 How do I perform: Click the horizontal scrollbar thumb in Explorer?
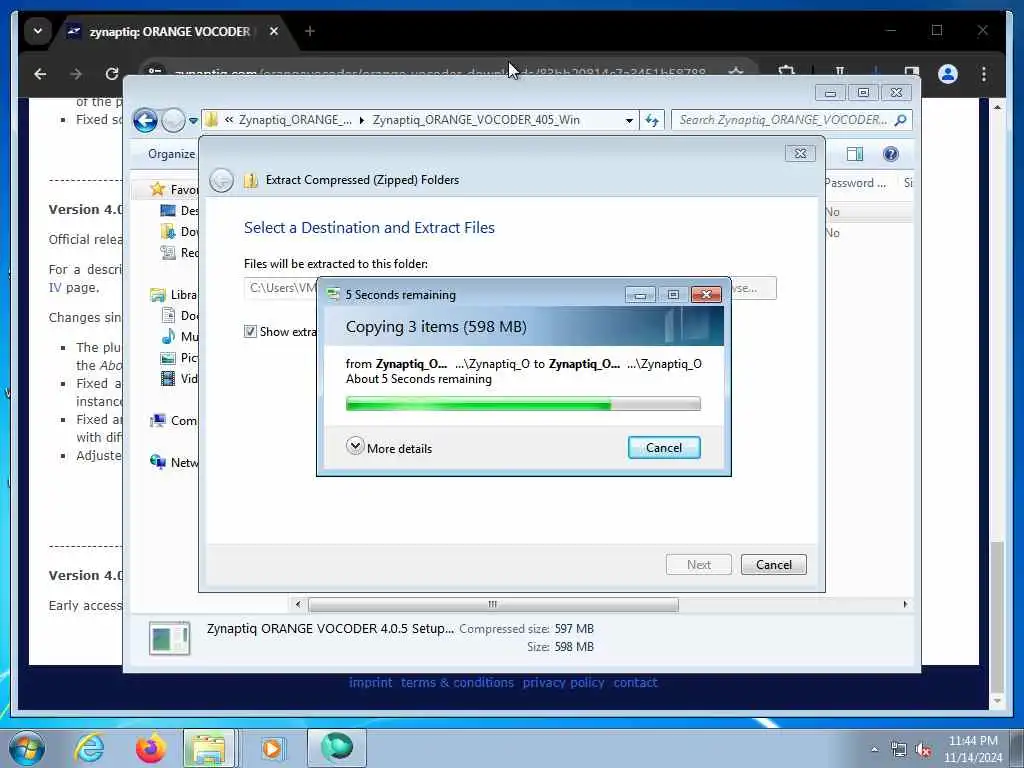click(493, 605)
